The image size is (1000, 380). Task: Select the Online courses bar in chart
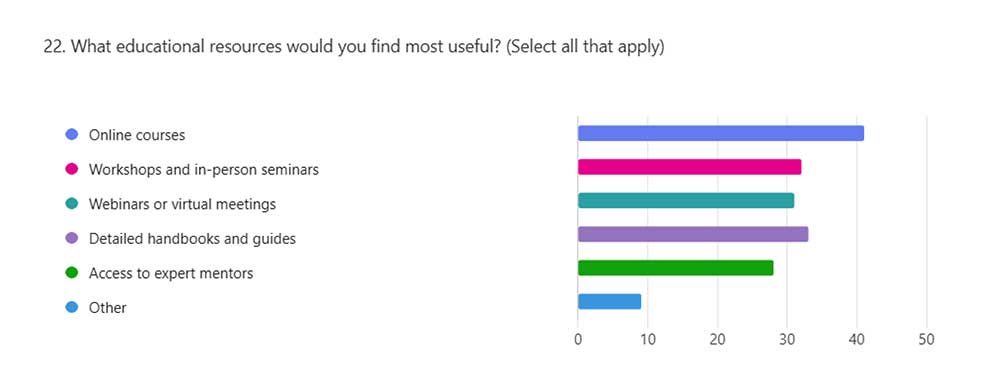721,133
